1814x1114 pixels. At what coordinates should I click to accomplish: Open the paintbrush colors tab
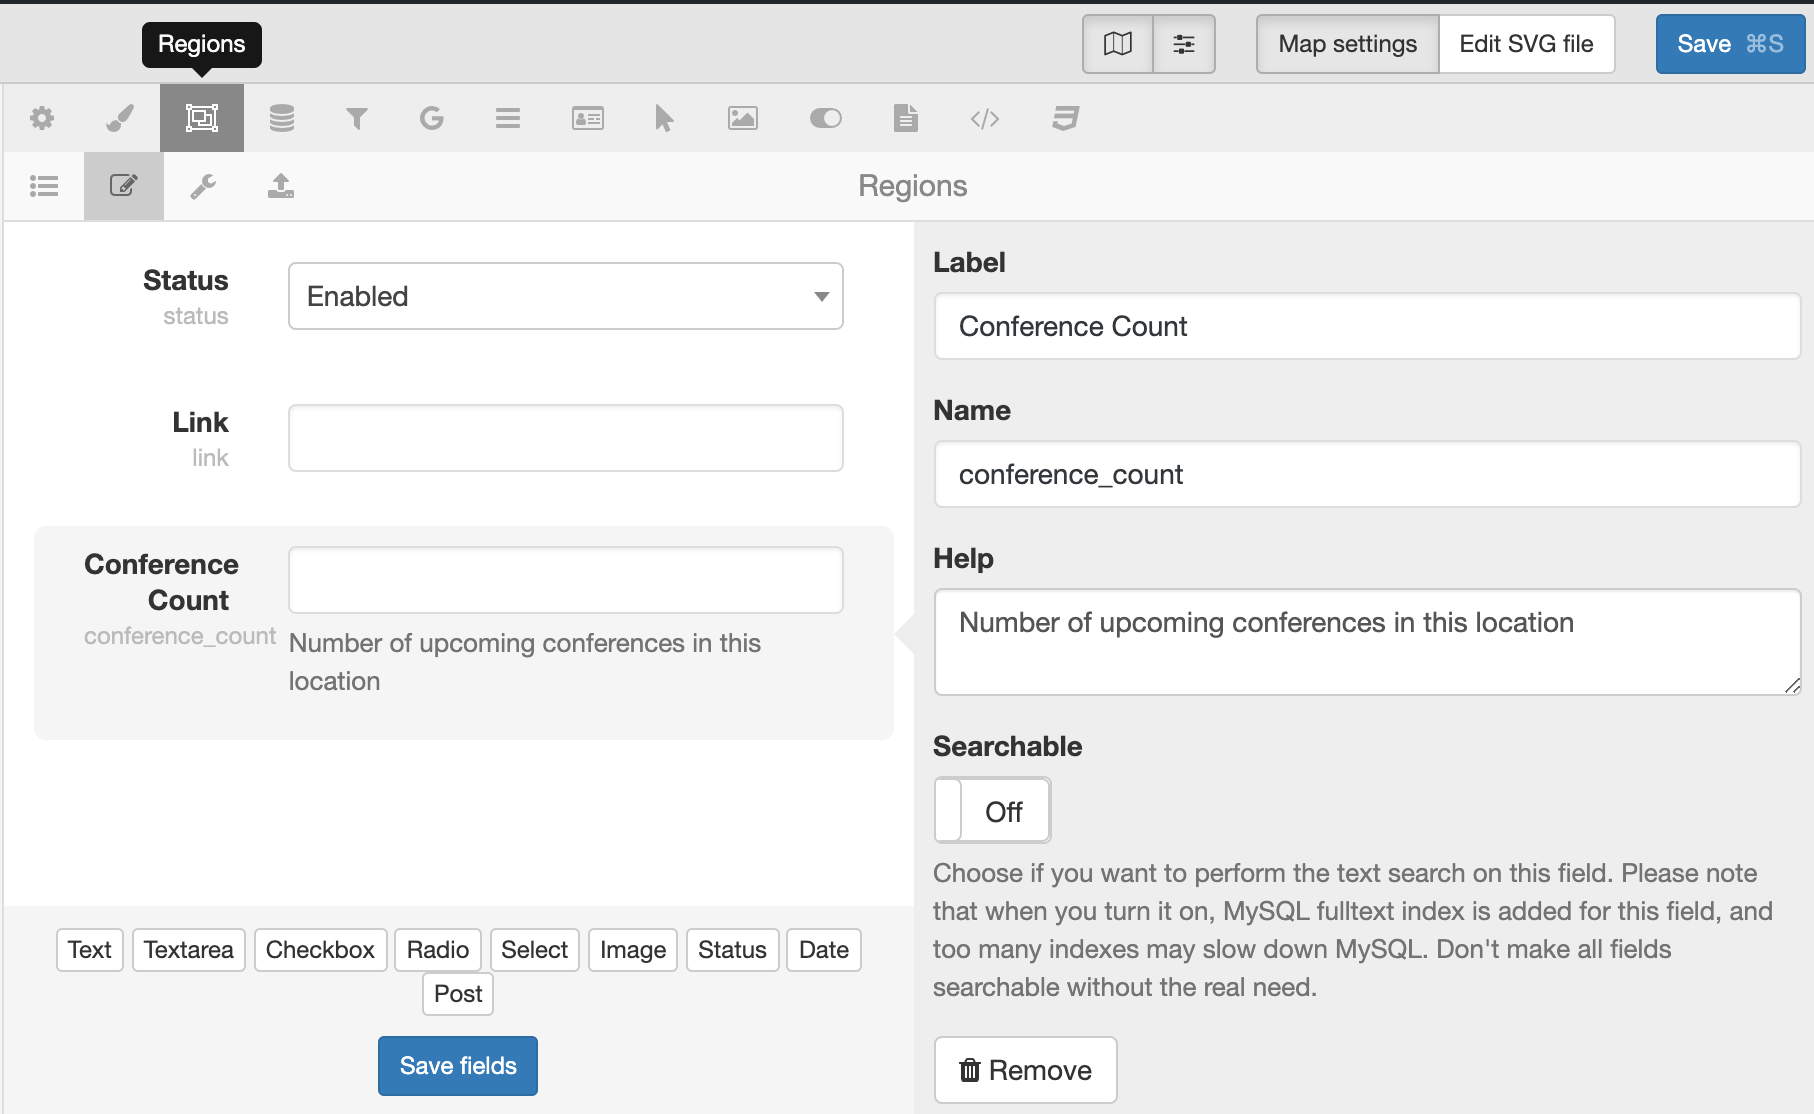[x=120, y=118]
